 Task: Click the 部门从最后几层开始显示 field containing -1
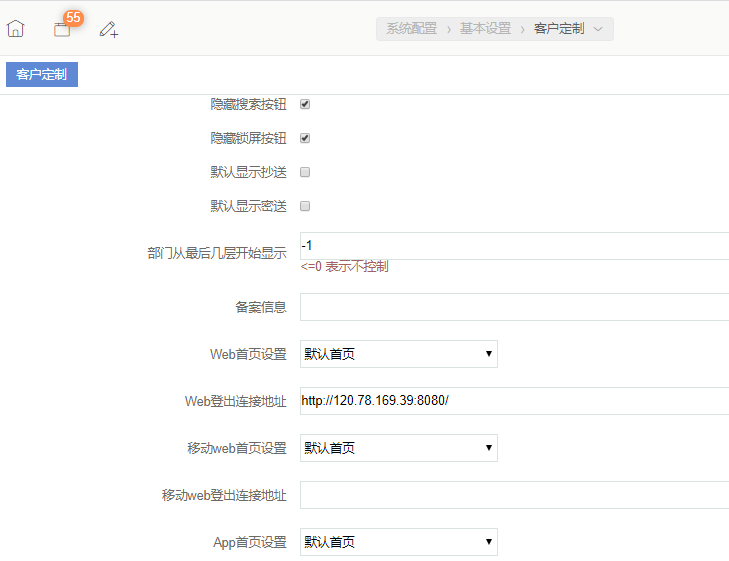tap(514, 246)
